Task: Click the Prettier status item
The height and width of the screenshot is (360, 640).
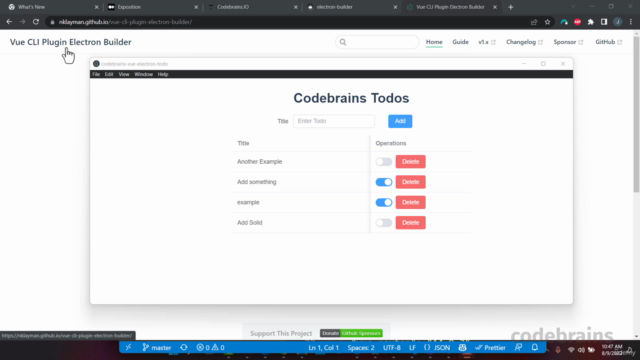Action: (490, 348)
